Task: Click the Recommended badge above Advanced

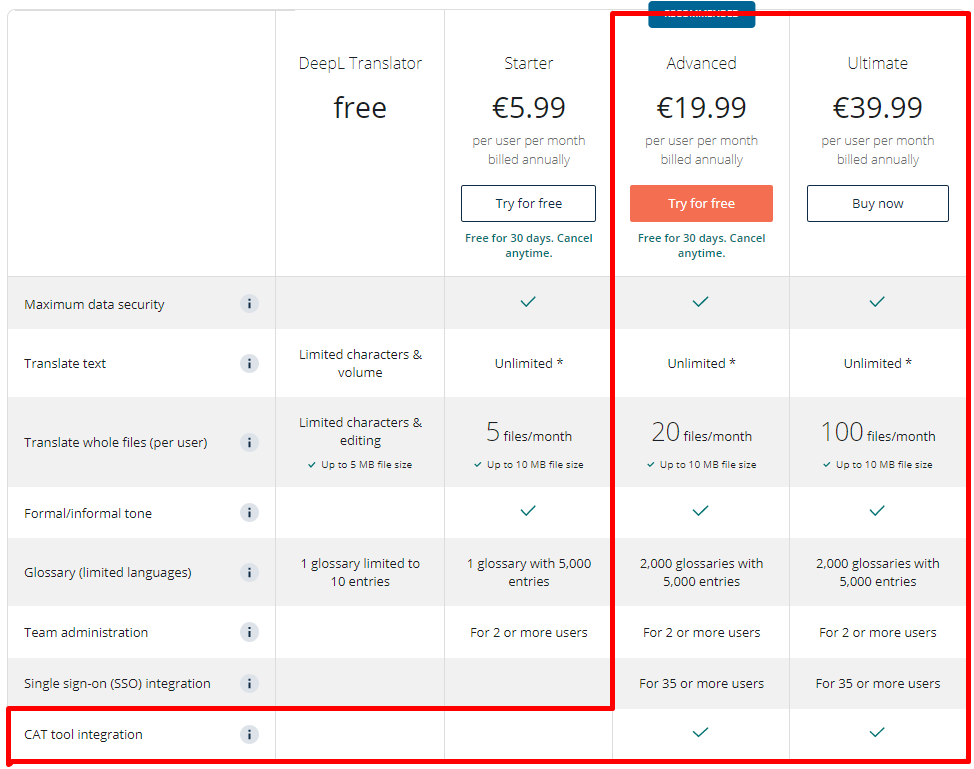Action: point(701,14)
